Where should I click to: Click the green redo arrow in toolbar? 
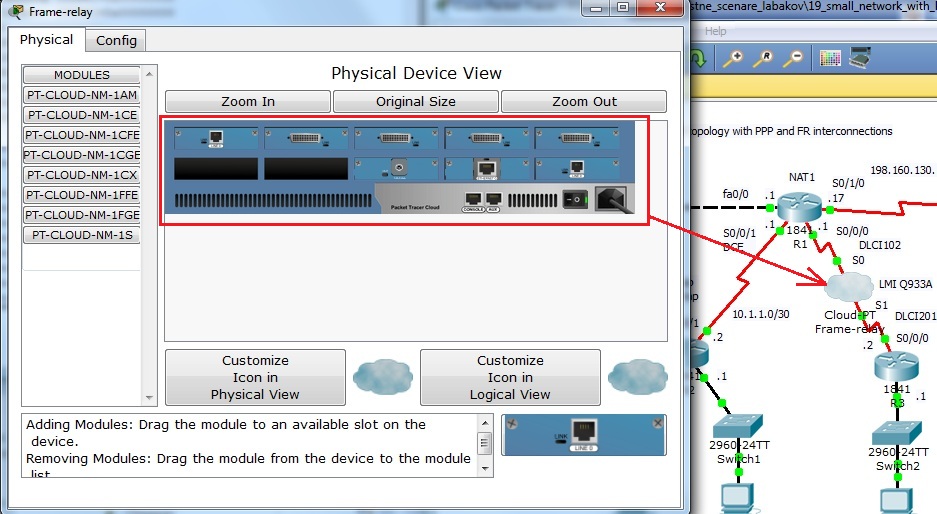698,58
